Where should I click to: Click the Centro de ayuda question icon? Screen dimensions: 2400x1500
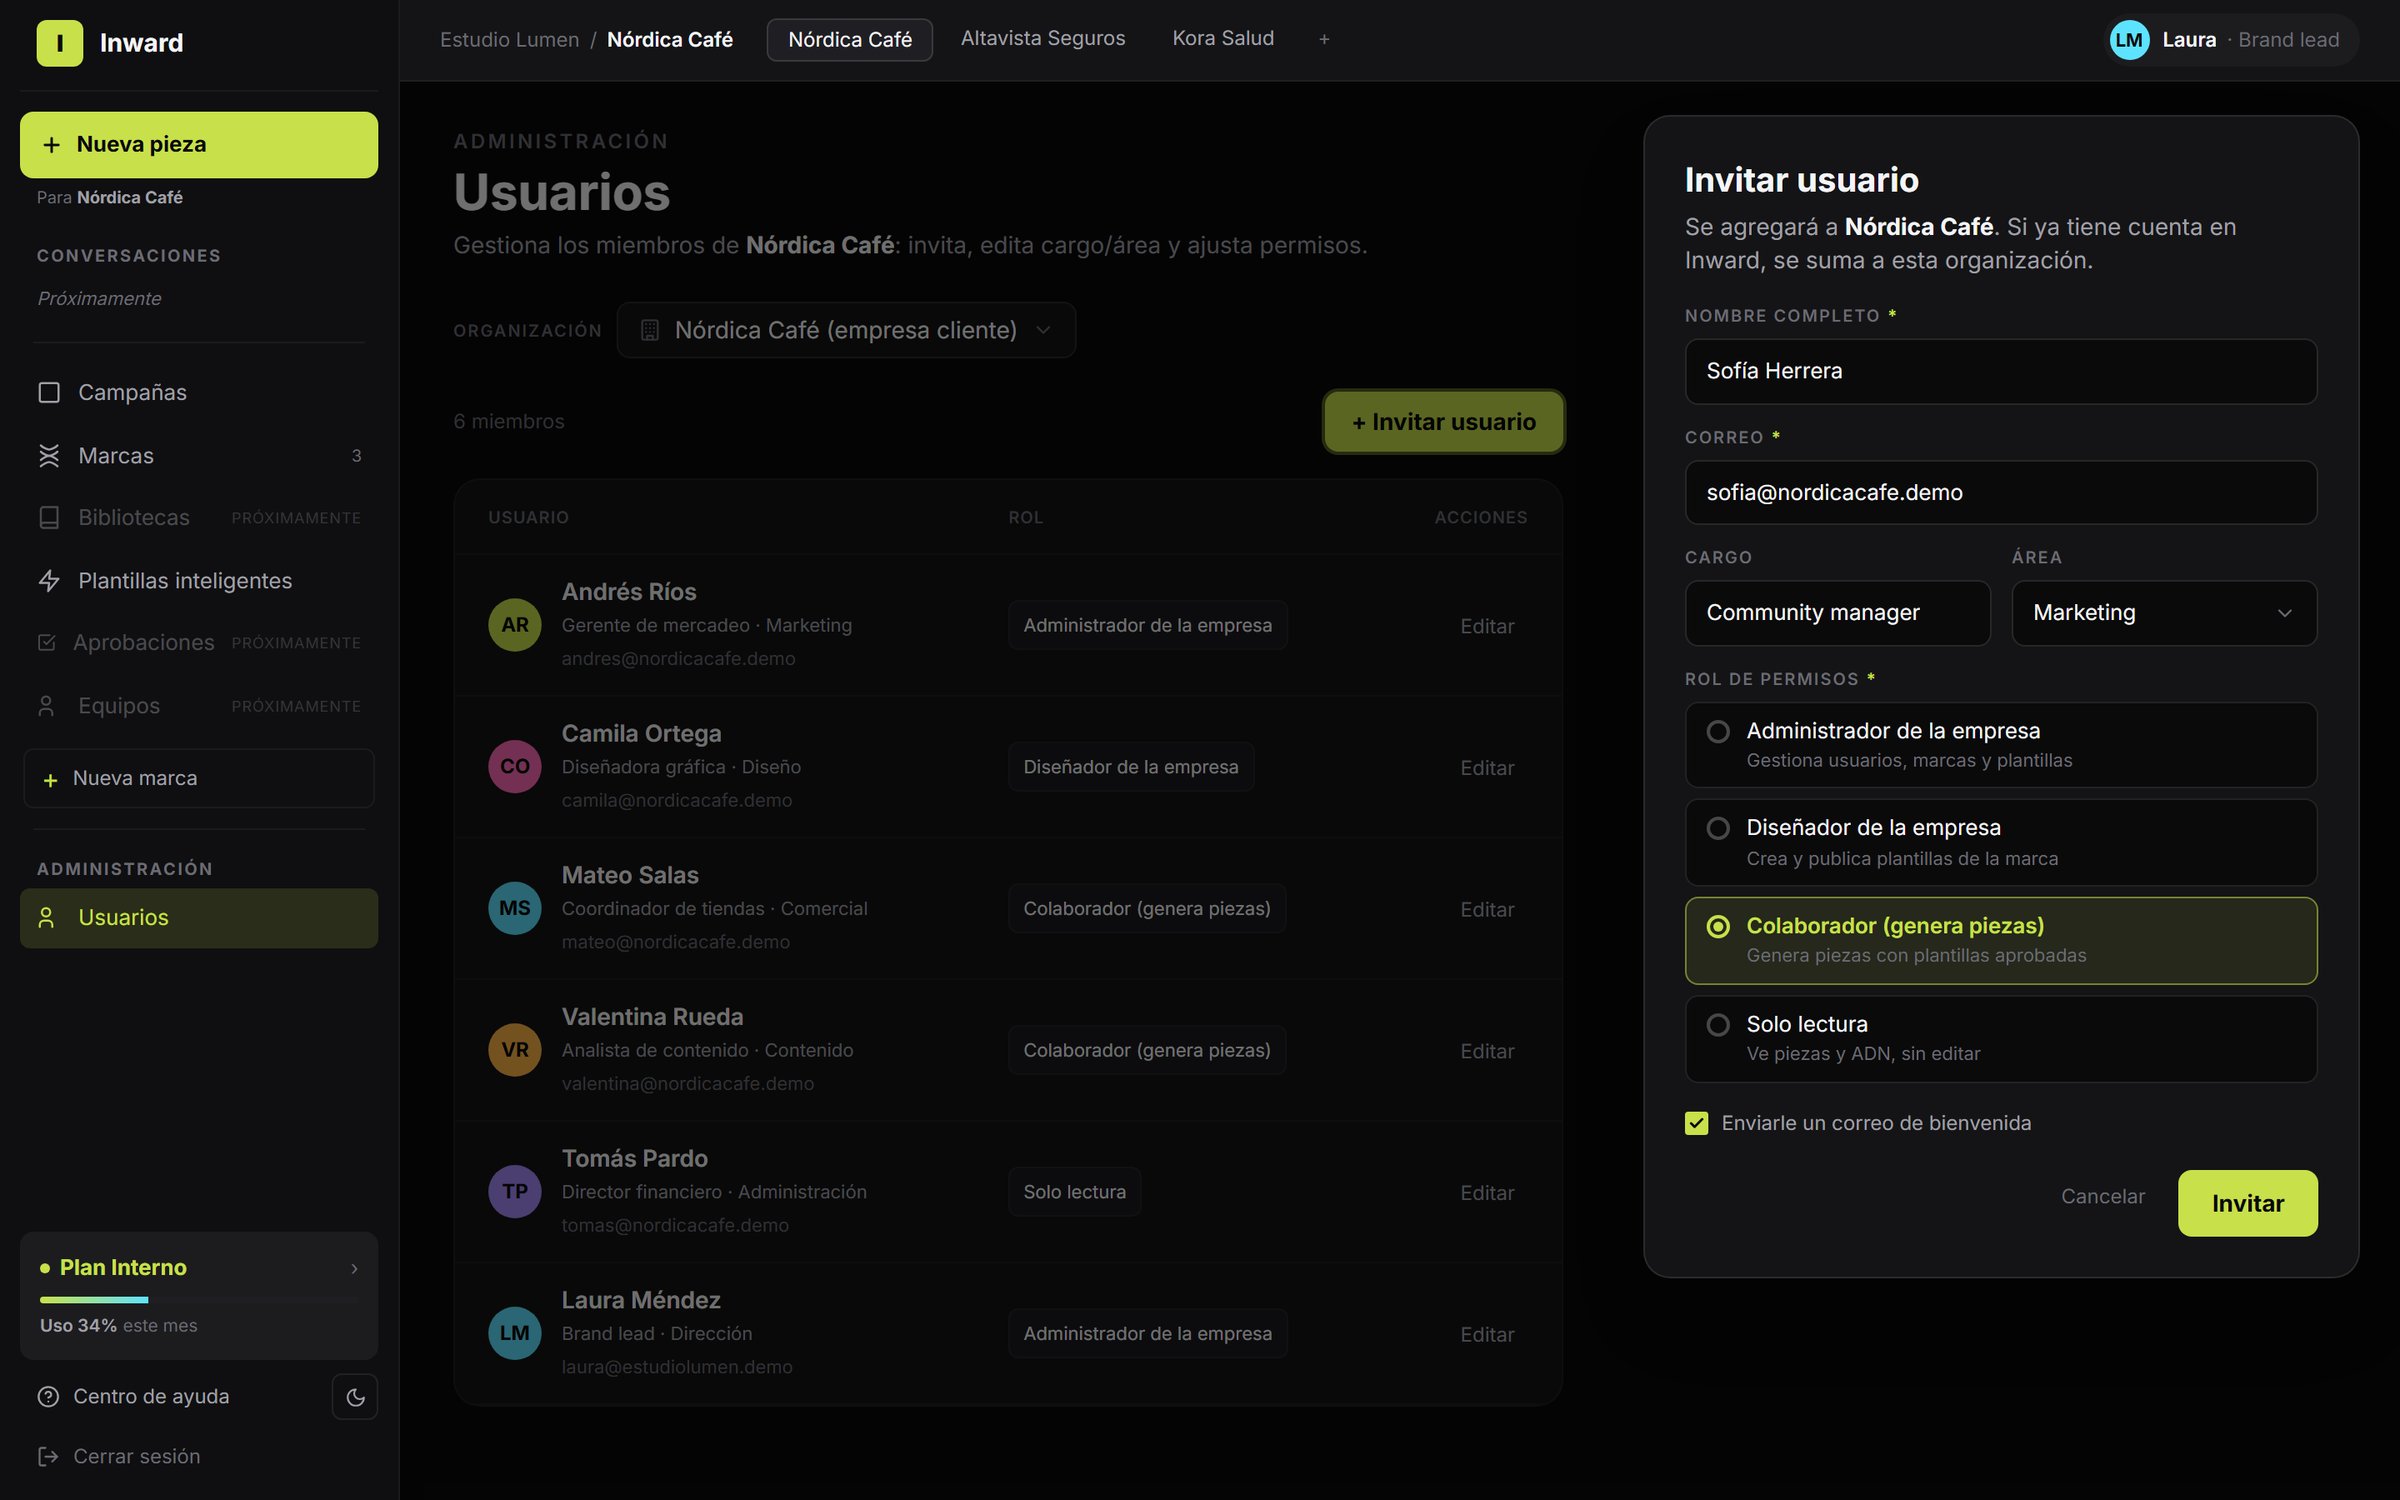(x=48, y=1396)
